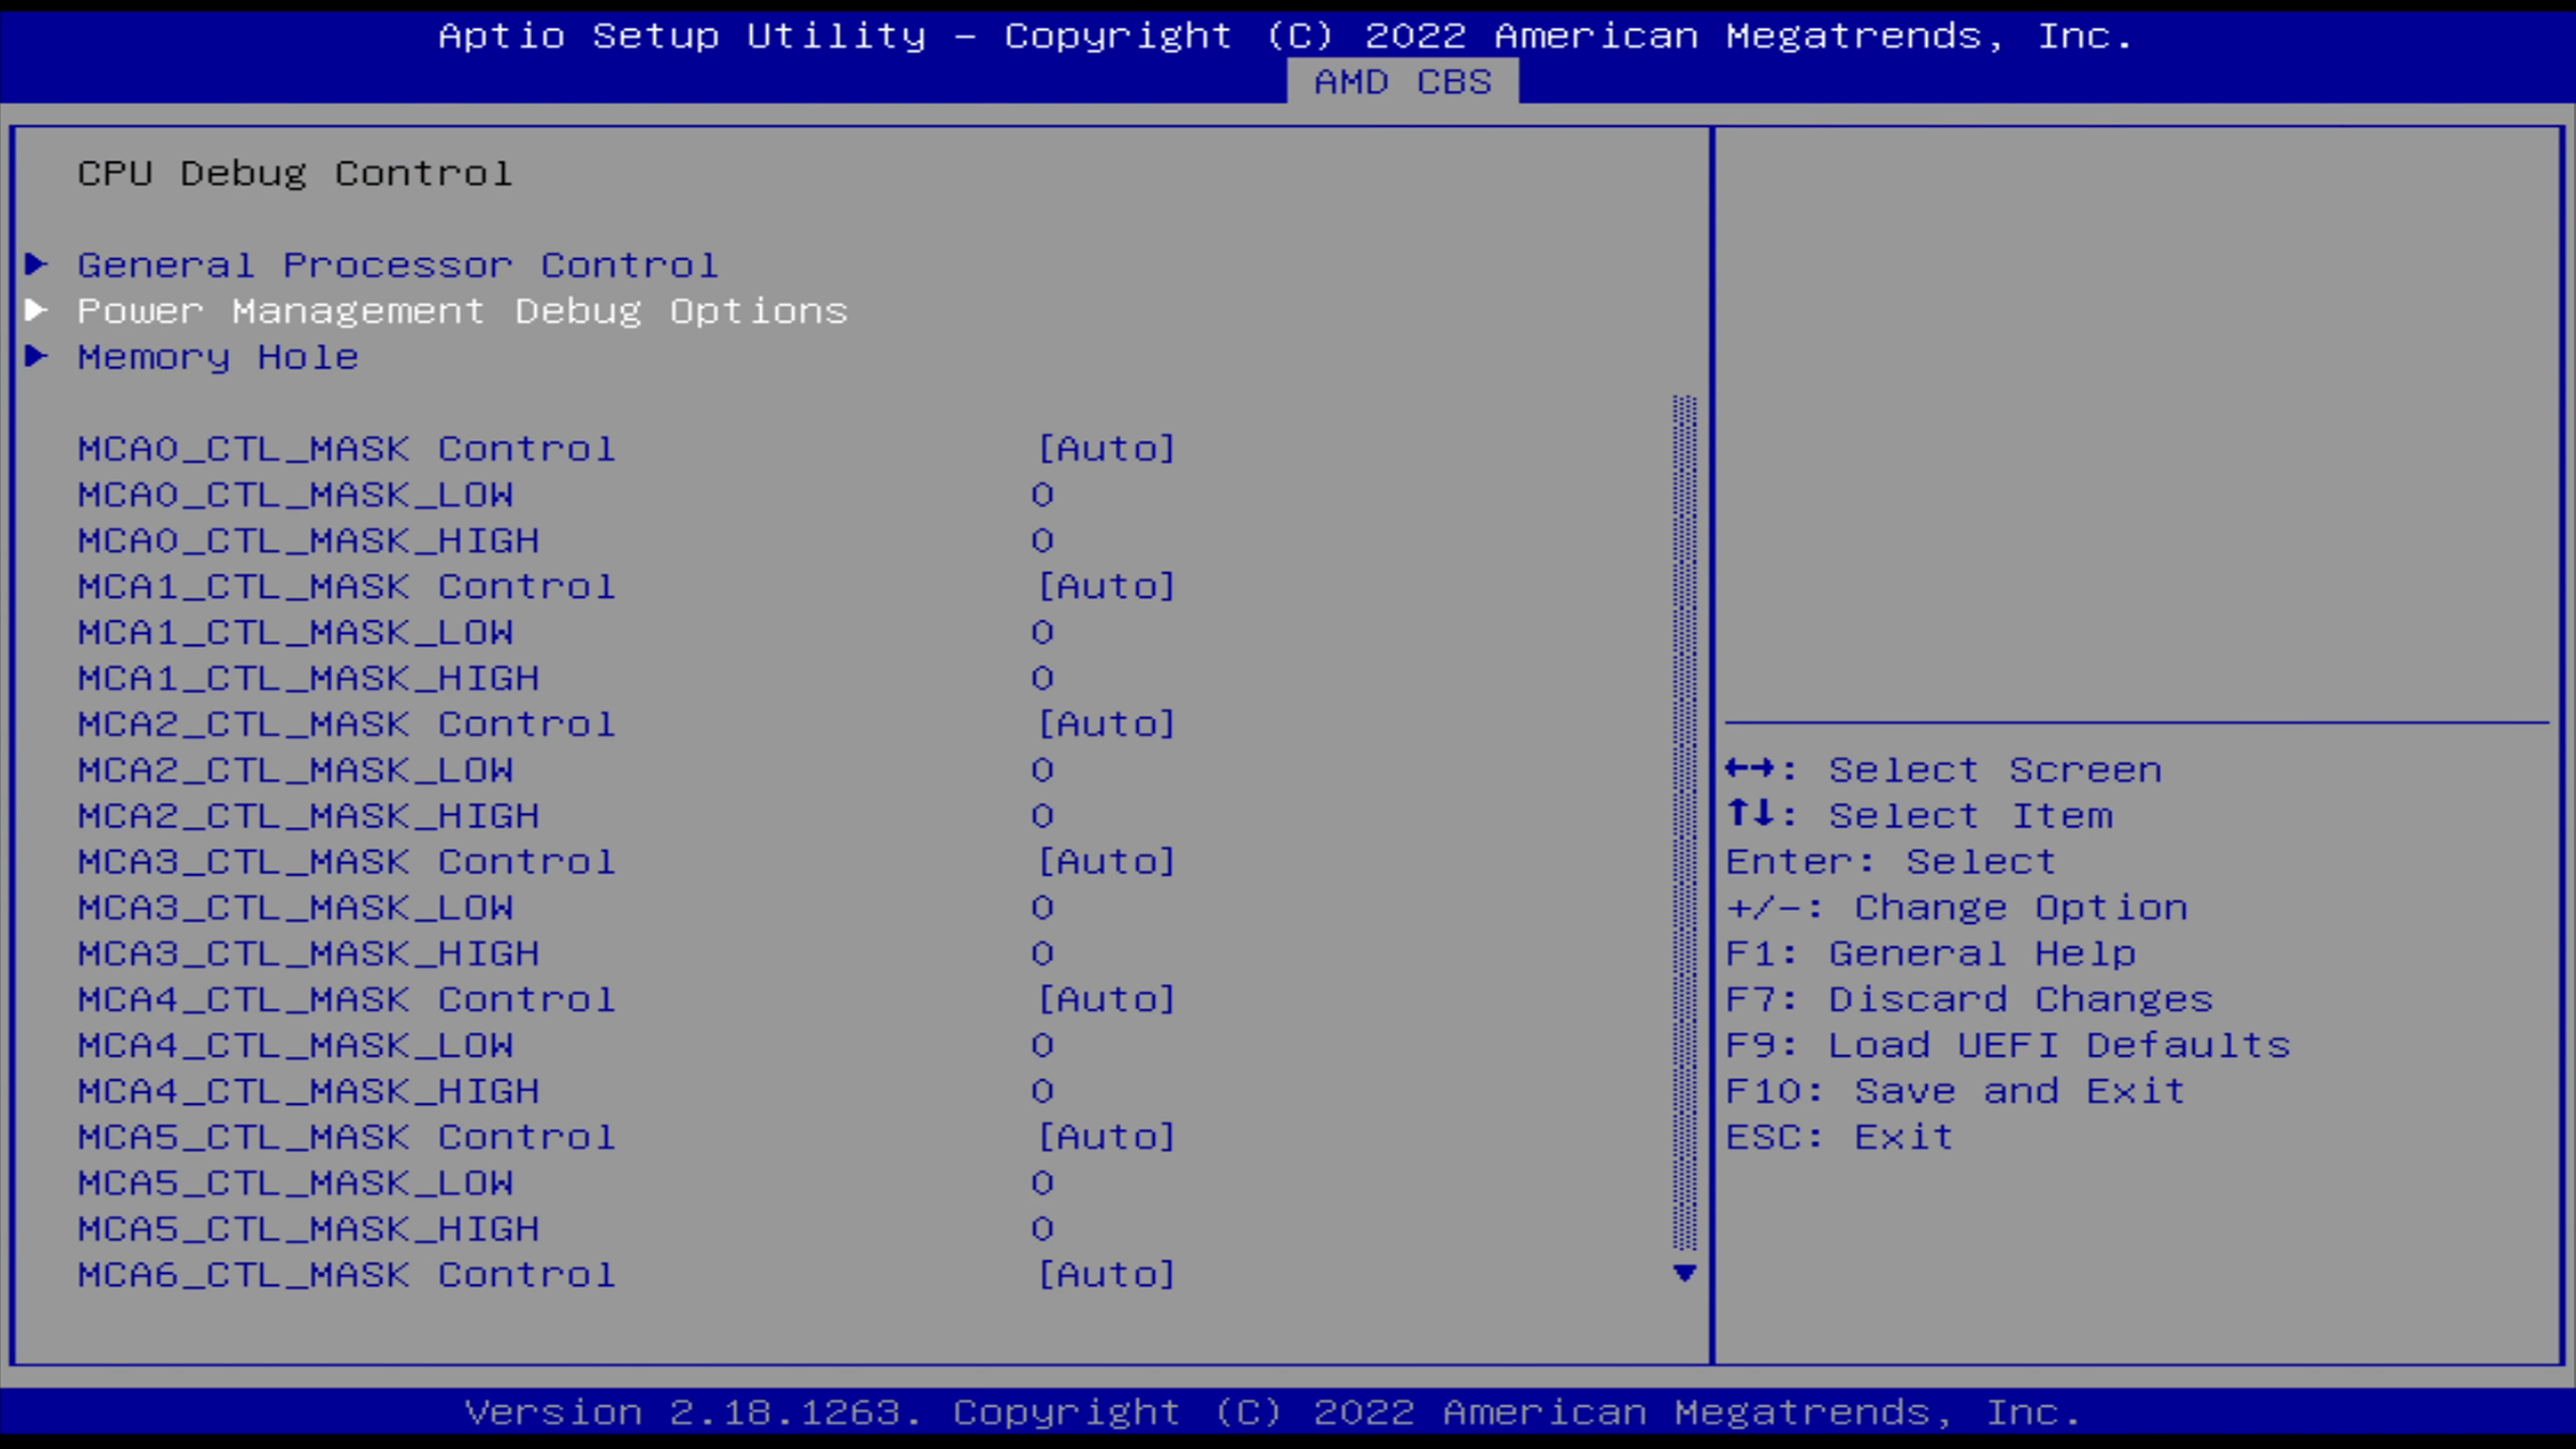The image size is (2576, 1449).
Task: Select the MCA4_CTL_MASK_HIGH label
Action: tap(309, 1091)
